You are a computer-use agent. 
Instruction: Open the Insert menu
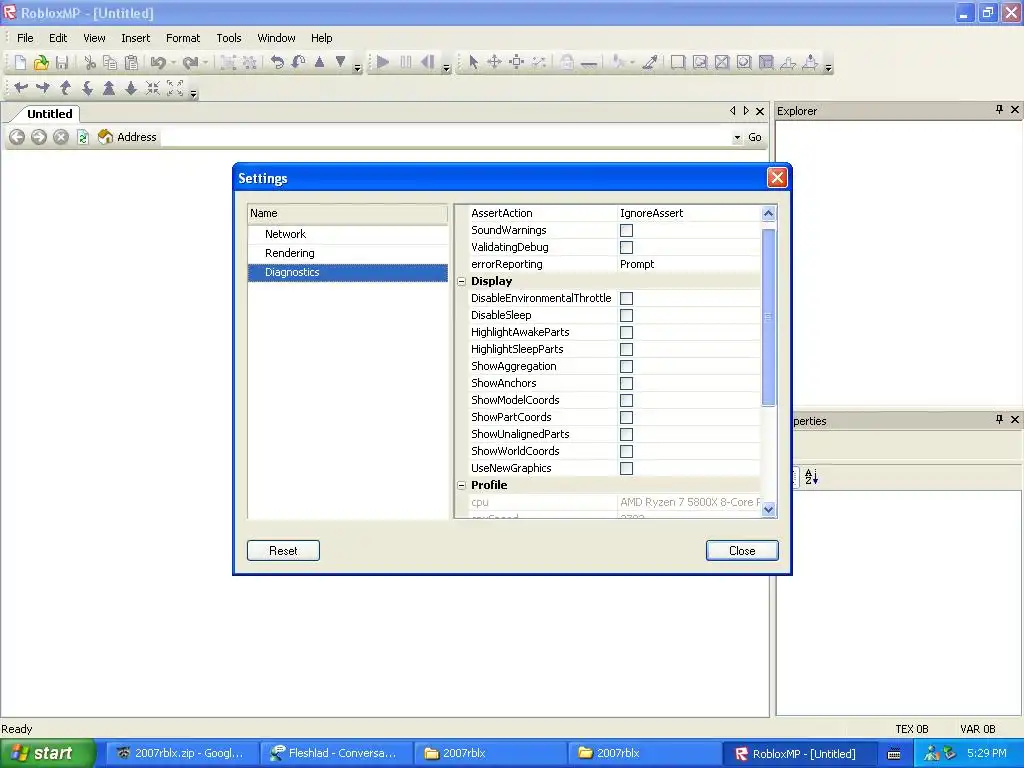coord(135,38)
